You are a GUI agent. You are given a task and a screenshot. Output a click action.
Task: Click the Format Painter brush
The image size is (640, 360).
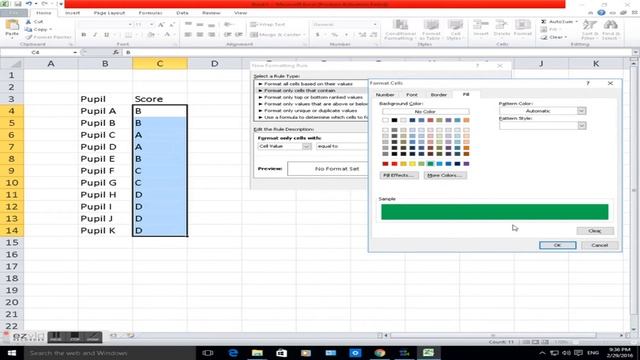(48, 37)
